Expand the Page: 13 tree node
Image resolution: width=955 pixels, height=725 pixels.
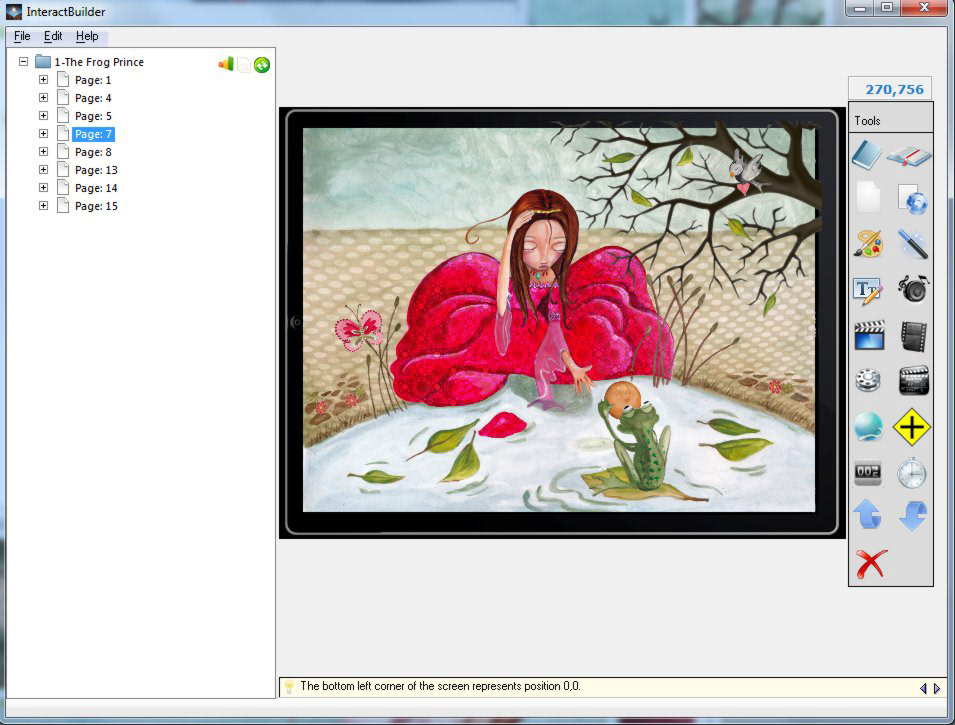[43, 169]
